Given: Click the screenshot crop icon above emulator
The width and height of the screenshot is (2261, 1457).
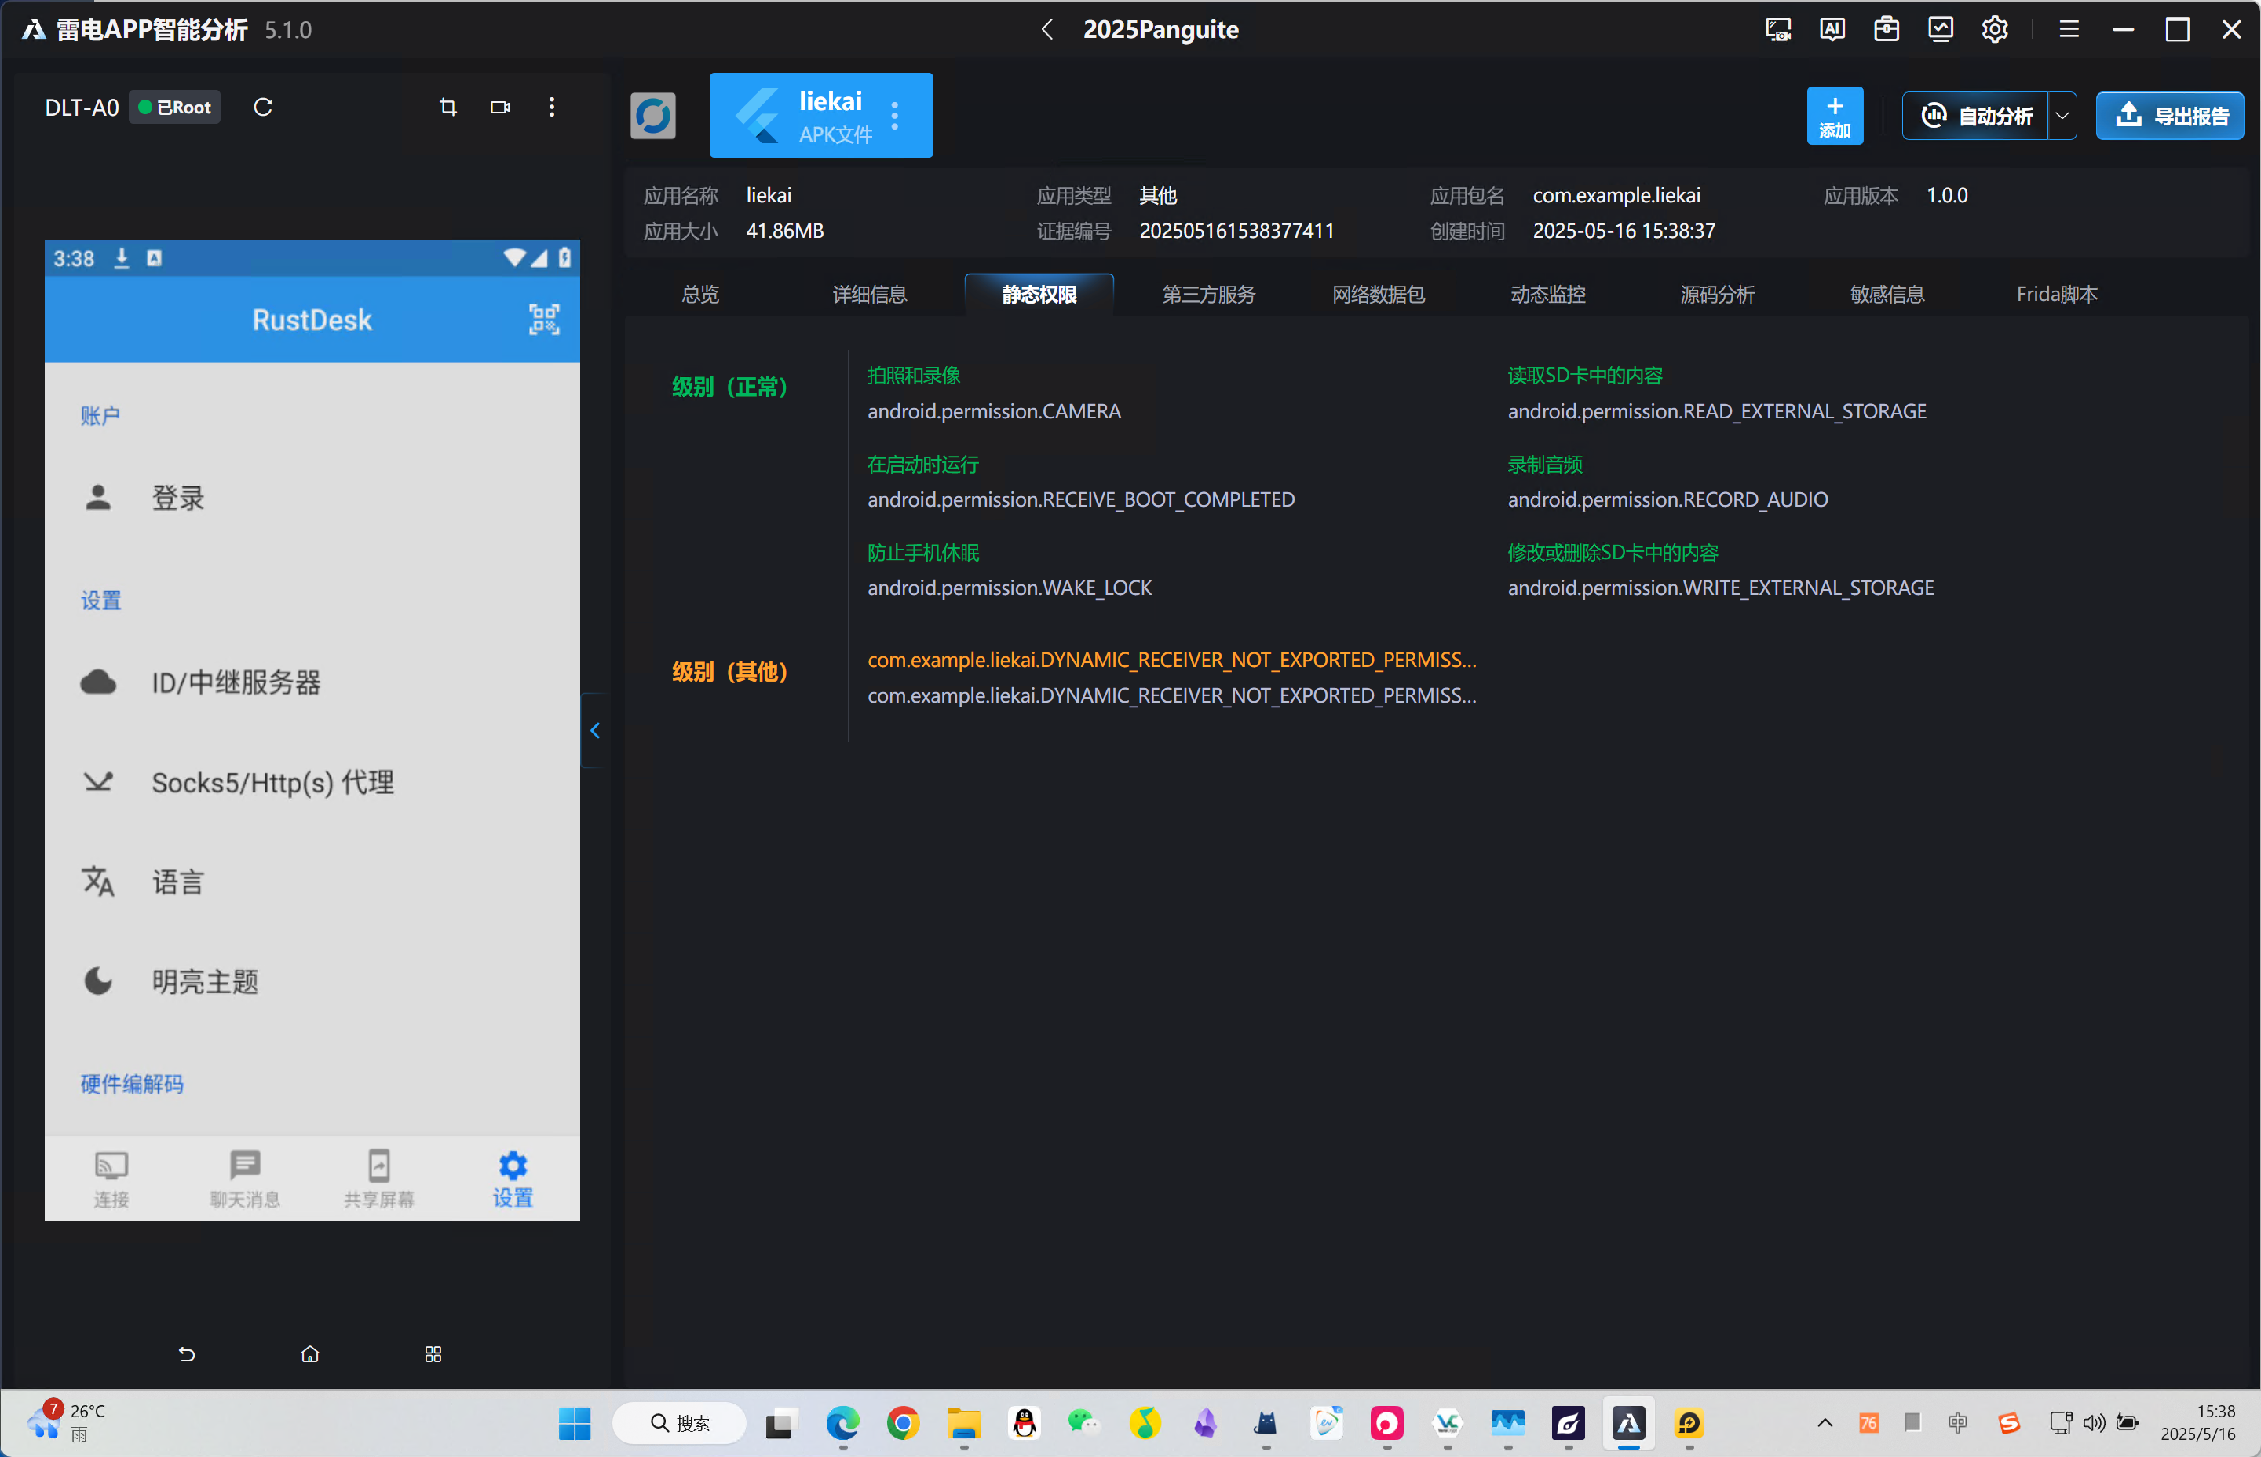Looking at the screenshot, I should 448,107.
